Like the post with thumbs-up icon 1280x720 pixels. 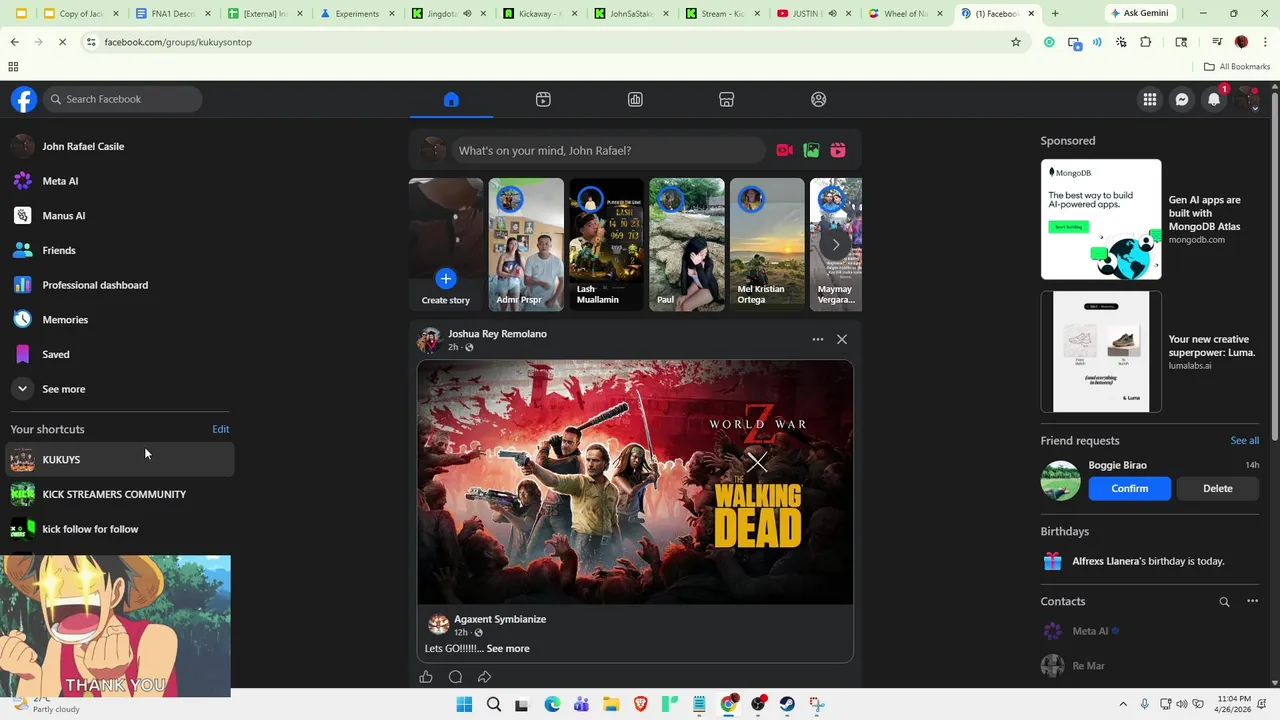(x=426, y=677)
